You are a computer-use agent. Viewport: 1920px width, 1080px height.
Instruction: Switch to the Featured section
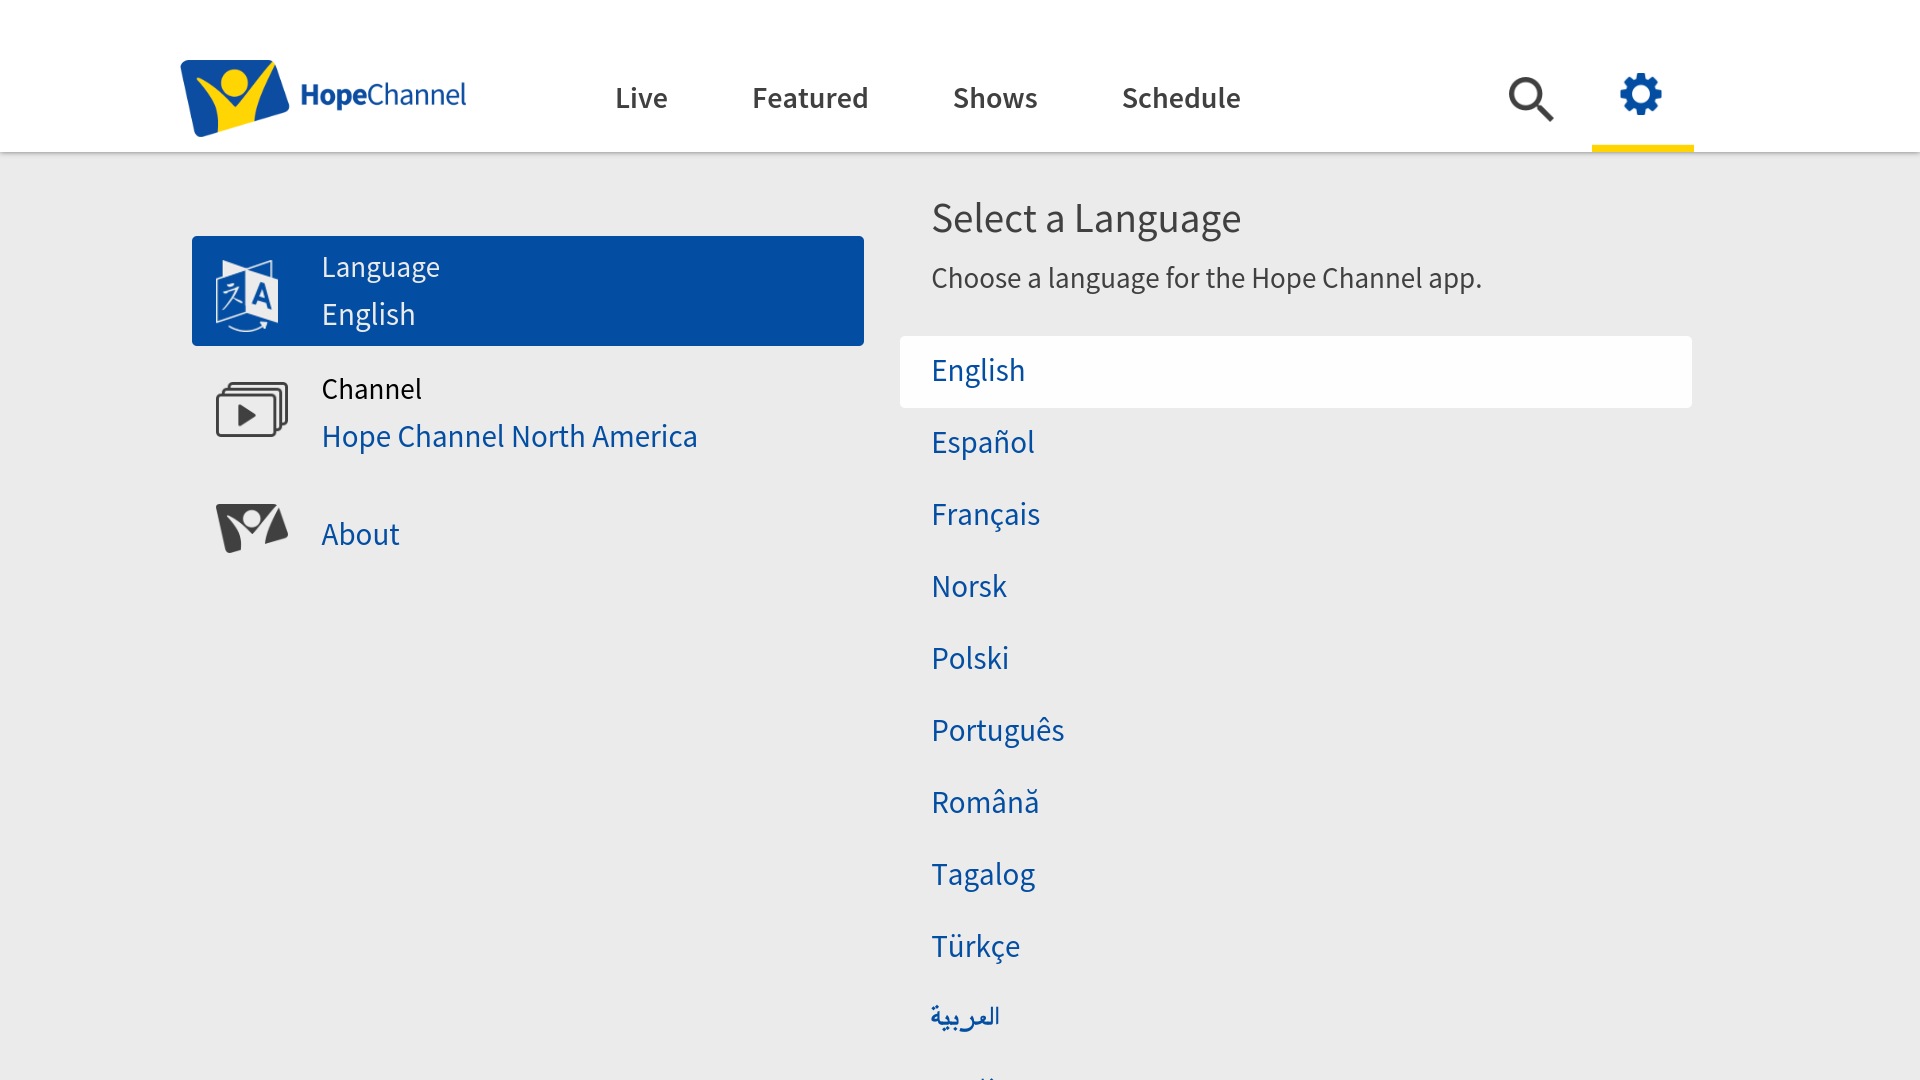pyautogui.click(x=810, y=98)
